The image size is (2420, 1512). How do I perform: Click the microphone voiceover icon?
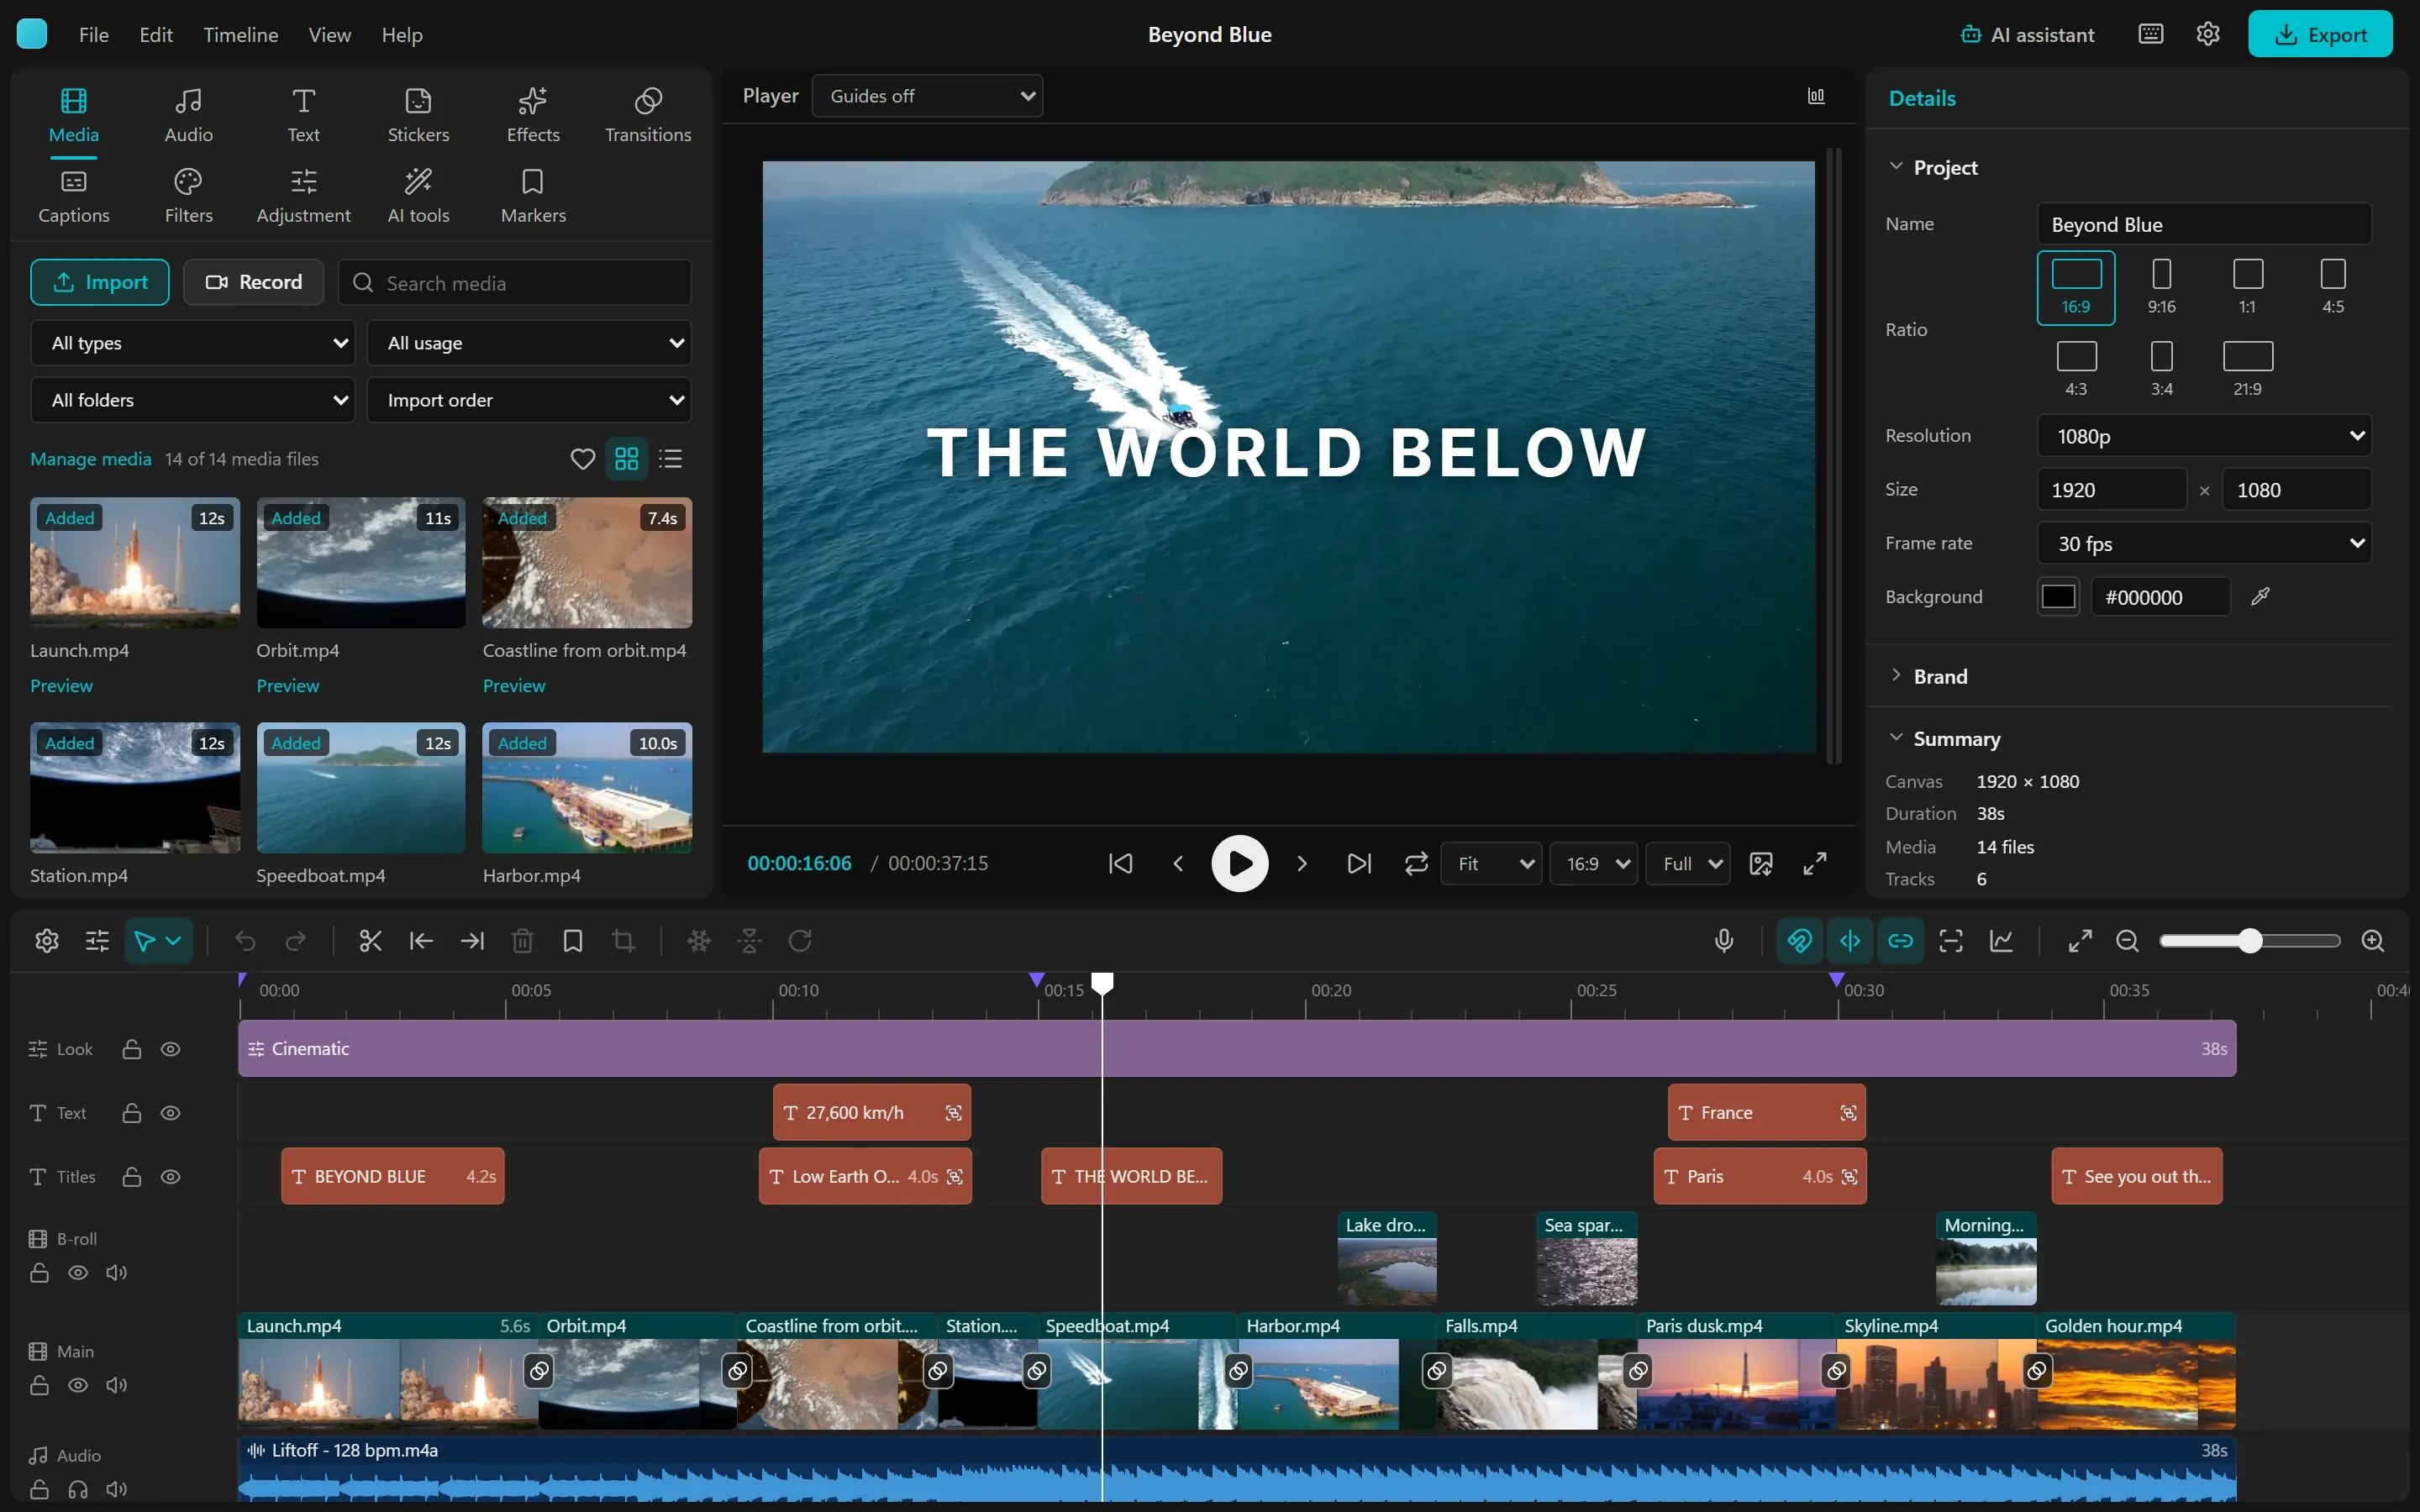pos(1724,941)
